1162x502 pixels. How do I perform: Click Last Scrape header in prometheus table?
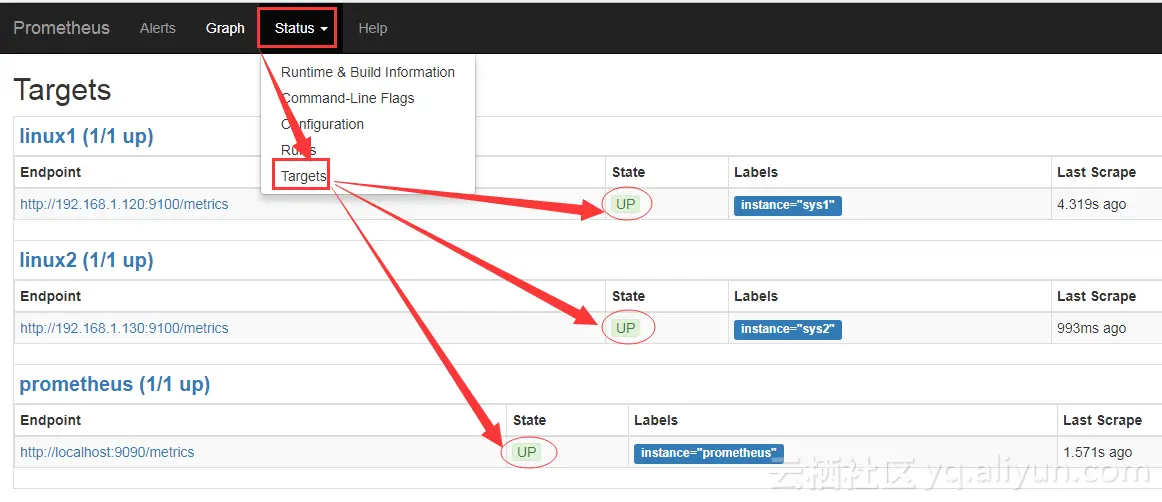tap(1102, 420)
